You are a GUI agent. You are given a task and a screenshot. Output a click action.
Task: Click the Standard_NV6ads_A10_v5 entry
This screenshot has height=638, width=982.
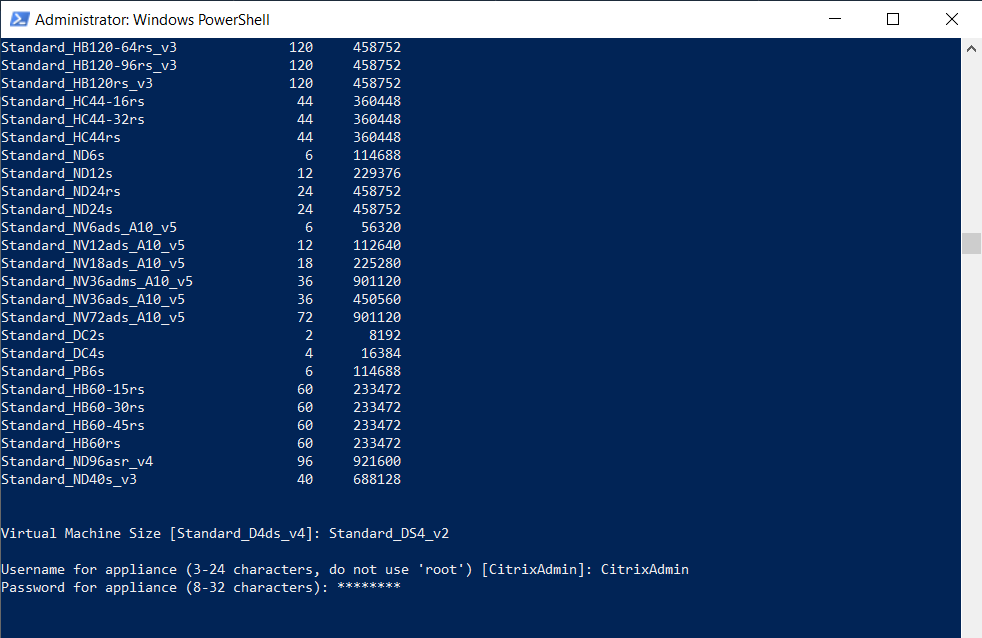(x=89, y=228)
